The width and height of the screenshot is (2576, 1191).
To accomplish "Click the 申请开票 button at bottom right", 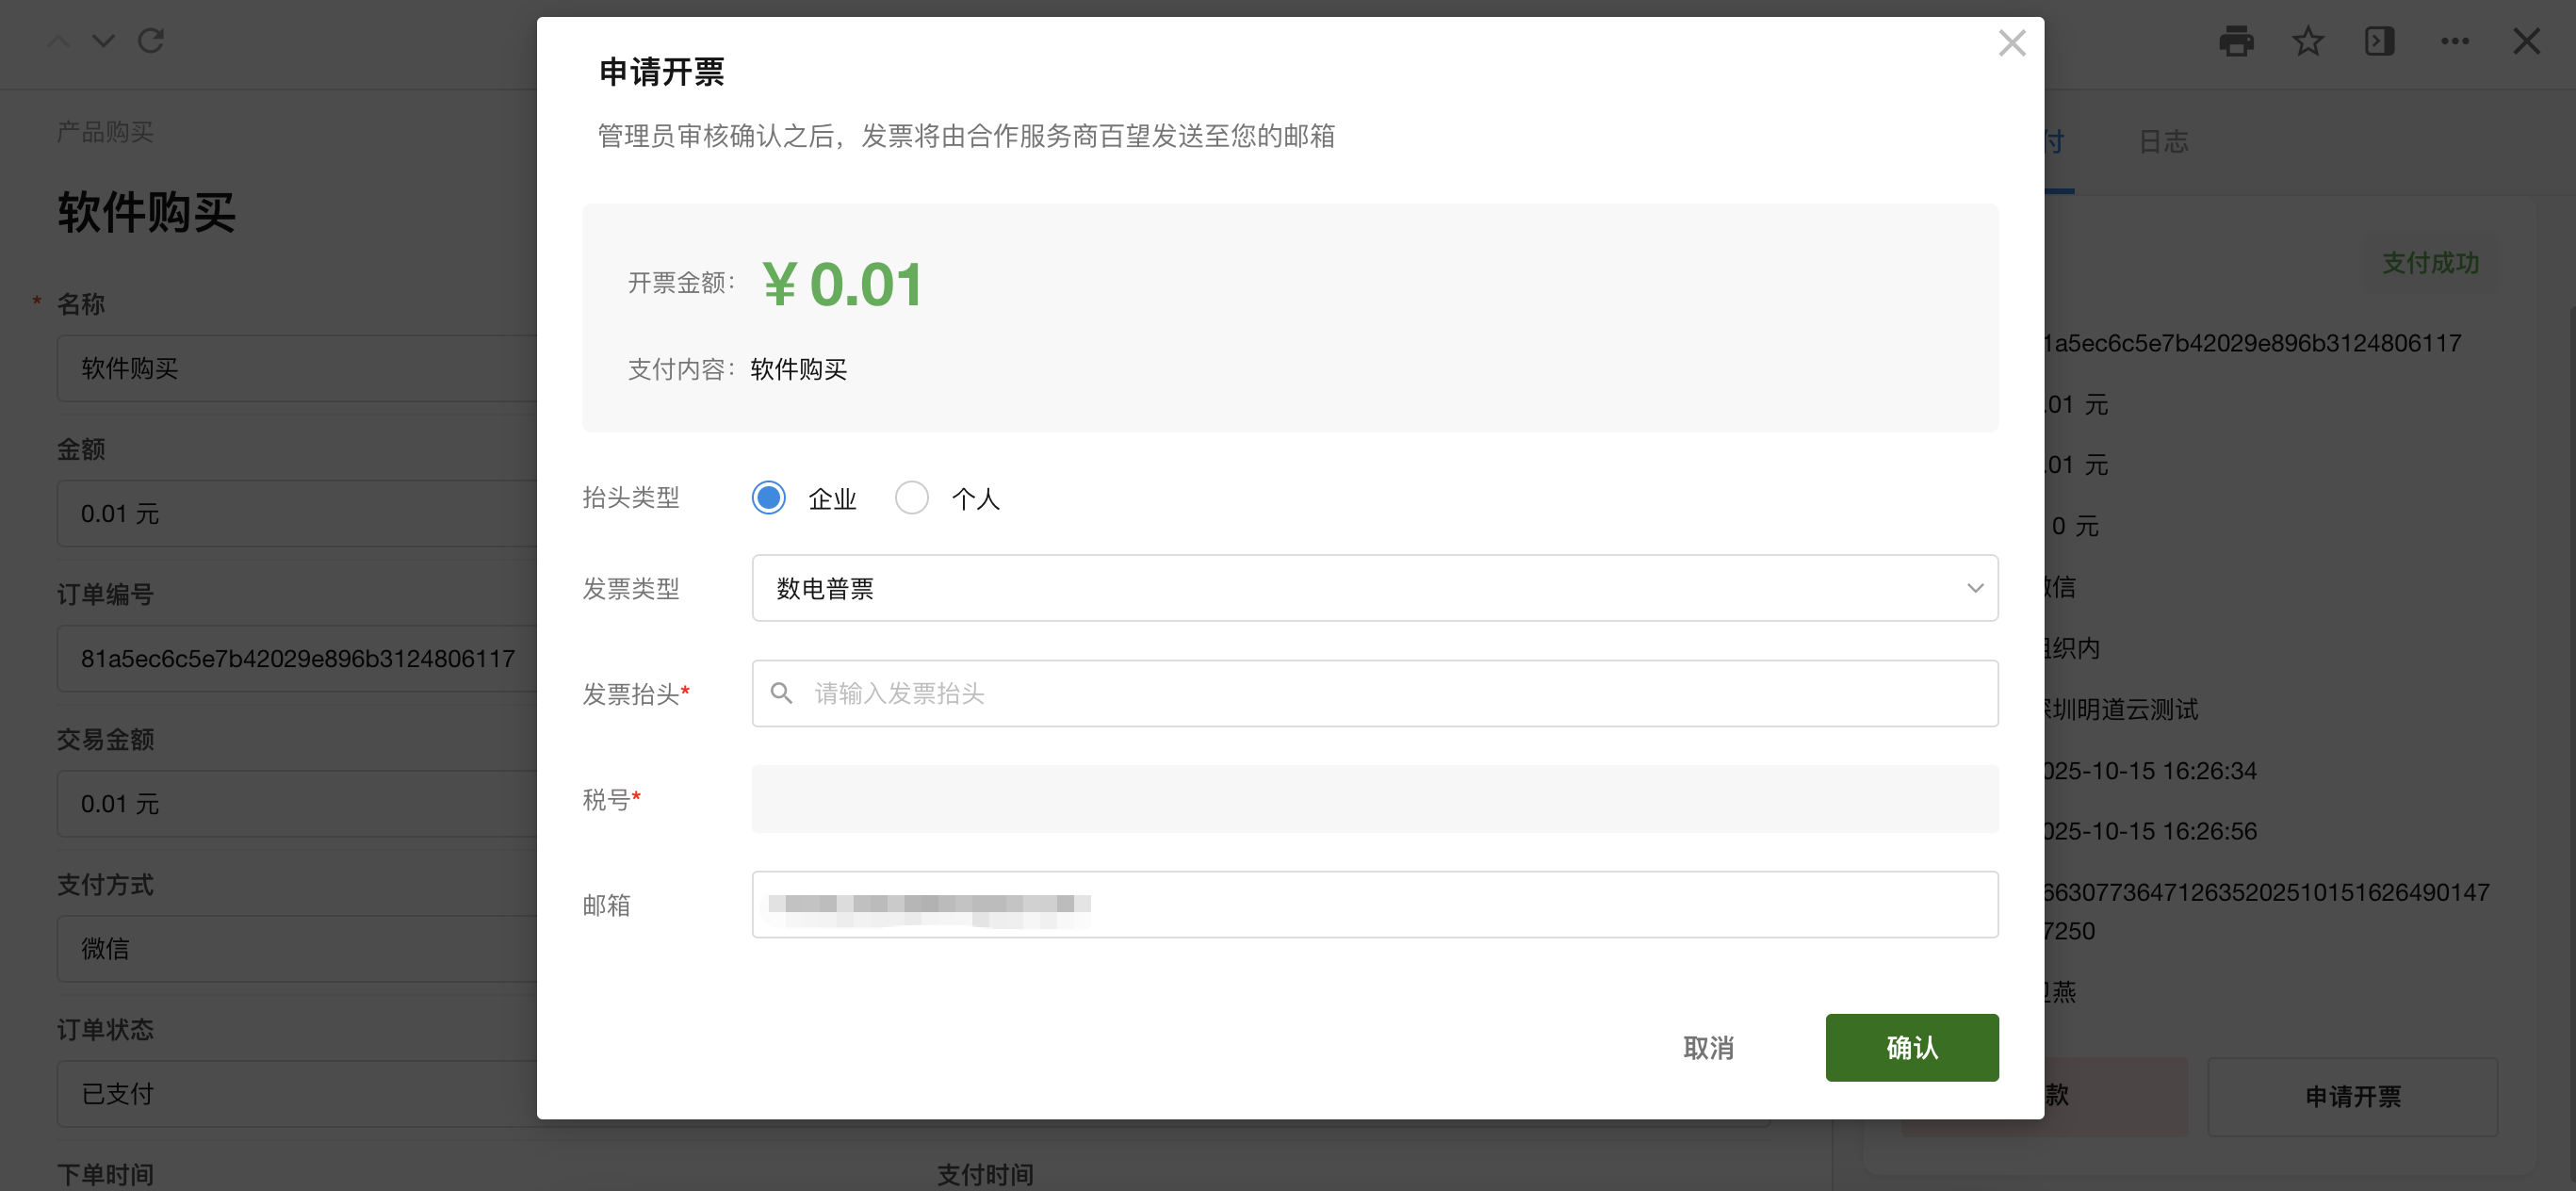I will tap(2352, 1096).
